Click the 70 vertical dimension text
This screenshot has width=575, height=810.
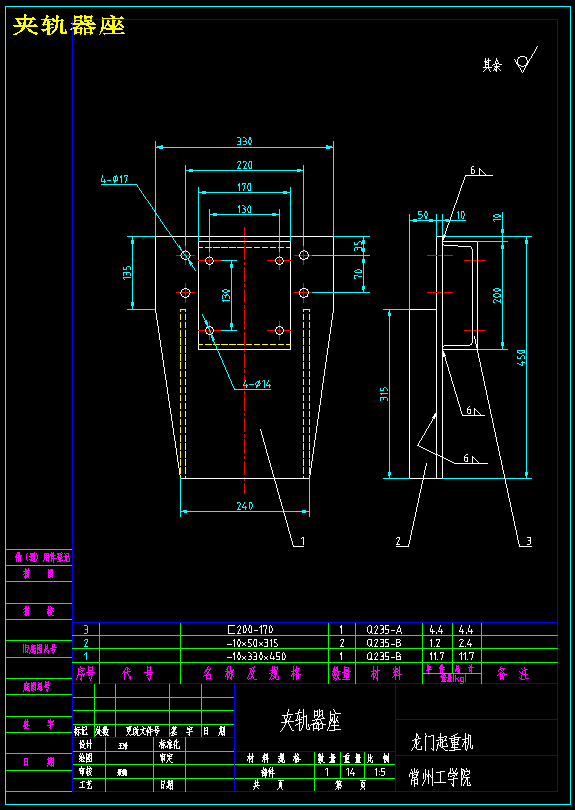(358, 273)
